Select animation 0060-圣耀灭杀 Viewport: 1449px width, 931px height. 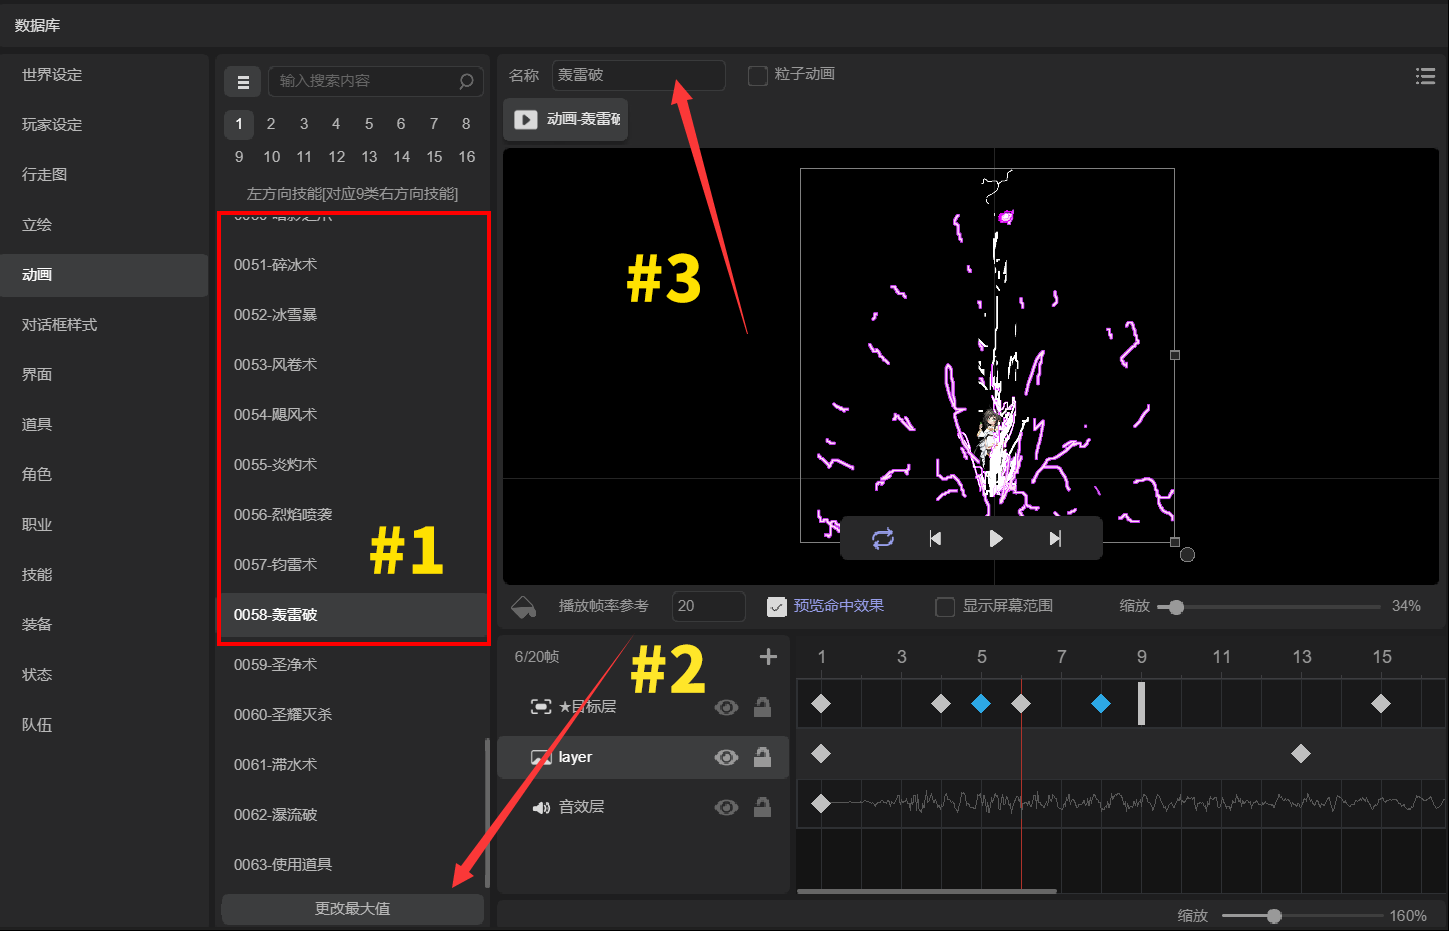click(x=352, y=715)
